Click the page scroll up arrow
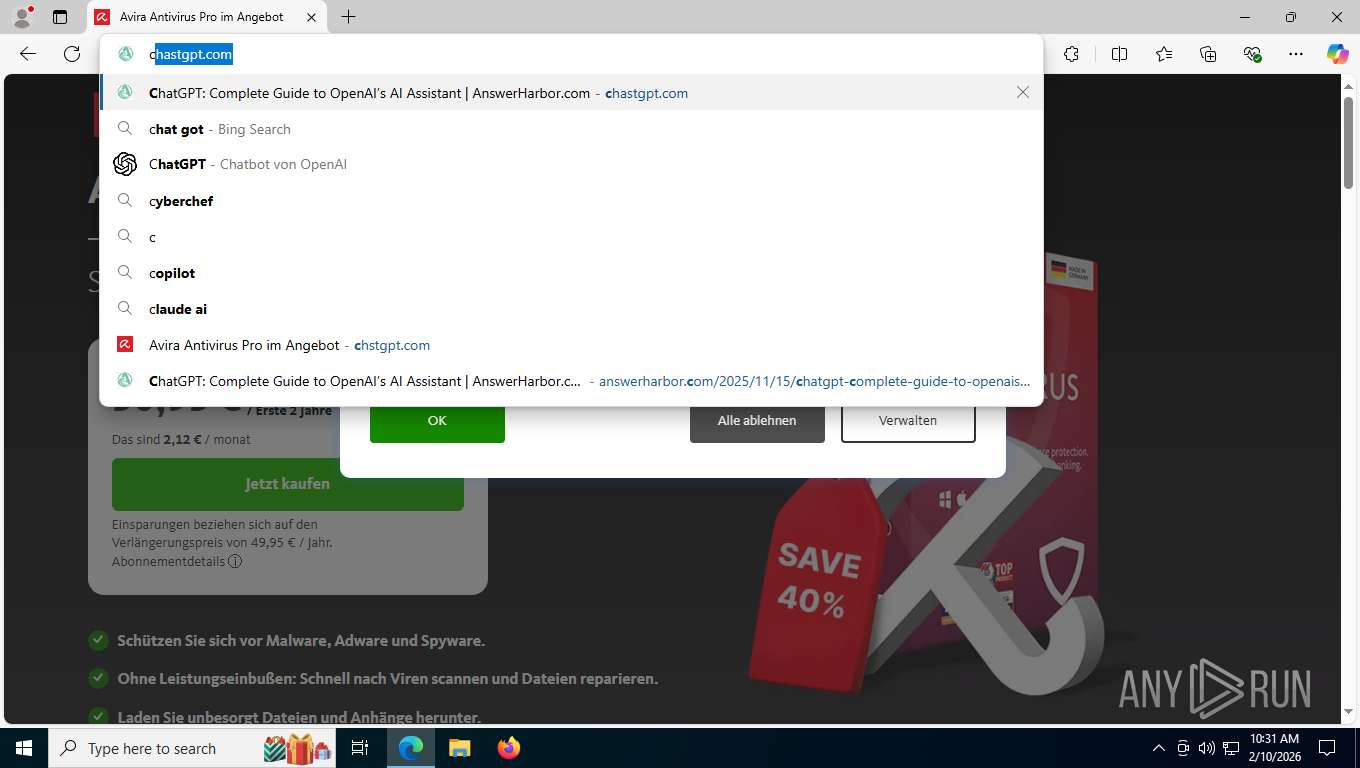The height and width of the screenshot is (768, 1360). (x=1348, y=87)
